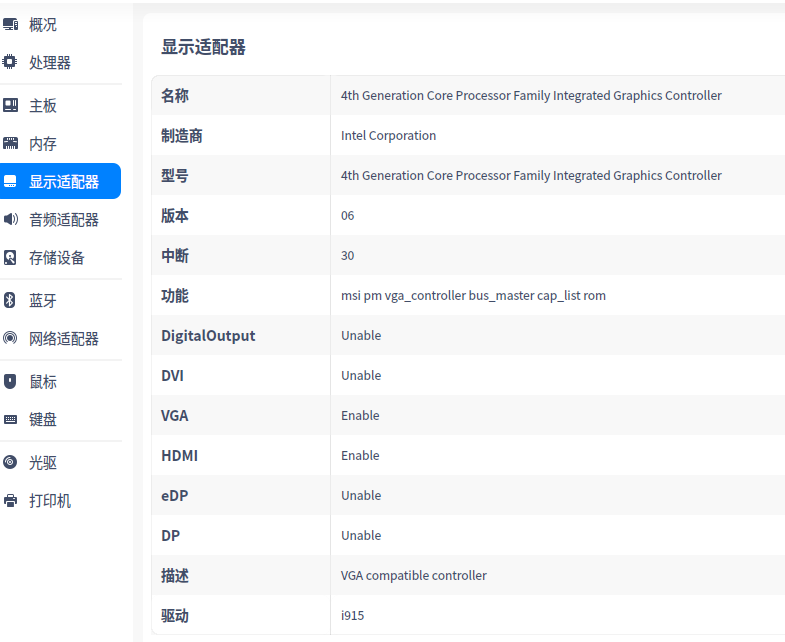Viewport: 785px width, 642px height.
Task: Click the processor chip icon
Action: coord(10,62)
